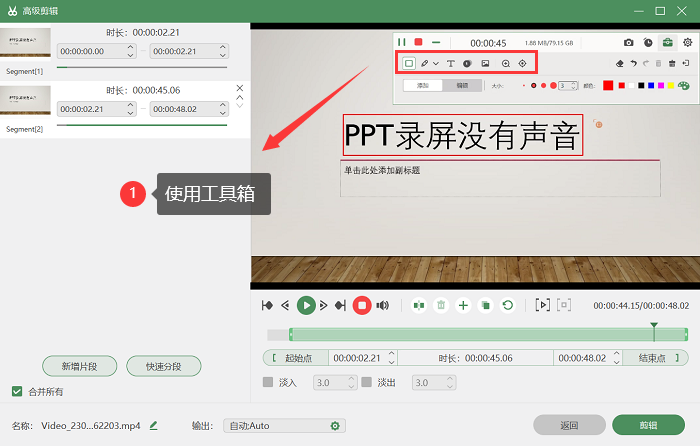
Task: Move Segment[2] up in the list
Action: (240, 97)
